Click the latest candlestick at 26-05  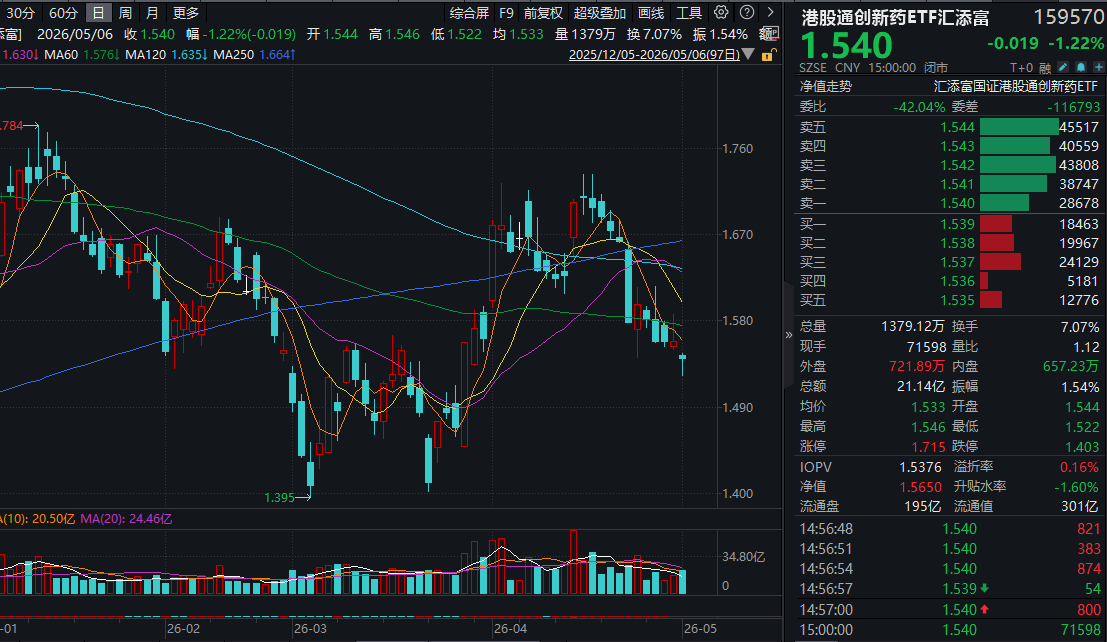[x=683, y=359]
